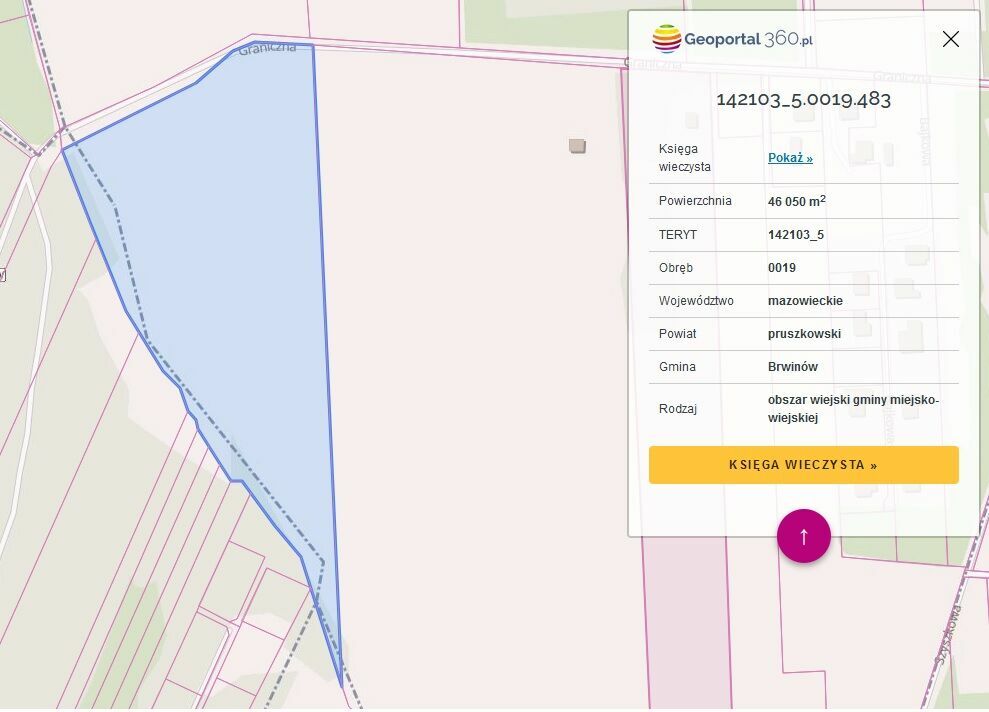The height and width of the screenshot is (712, 989).
Task: Click the Księga wieczysta row label
Action: (685, 158)
